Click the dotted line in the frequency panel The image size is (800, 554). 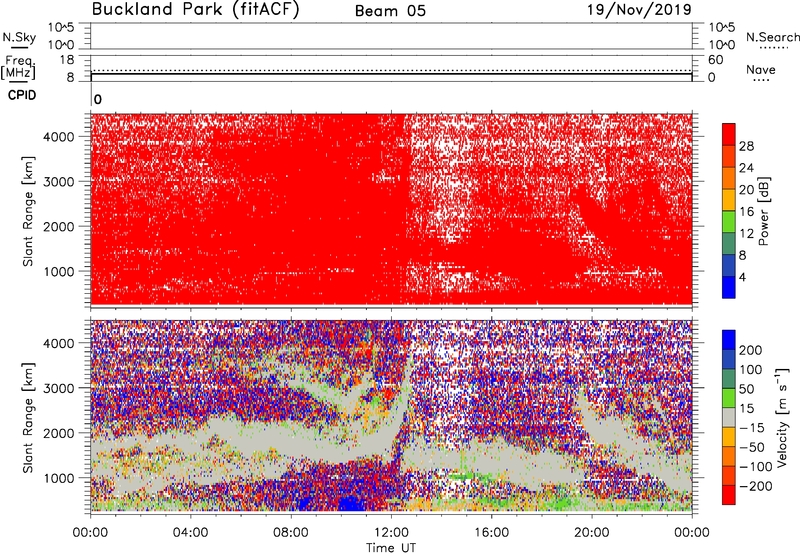click(x=391, y=70)
